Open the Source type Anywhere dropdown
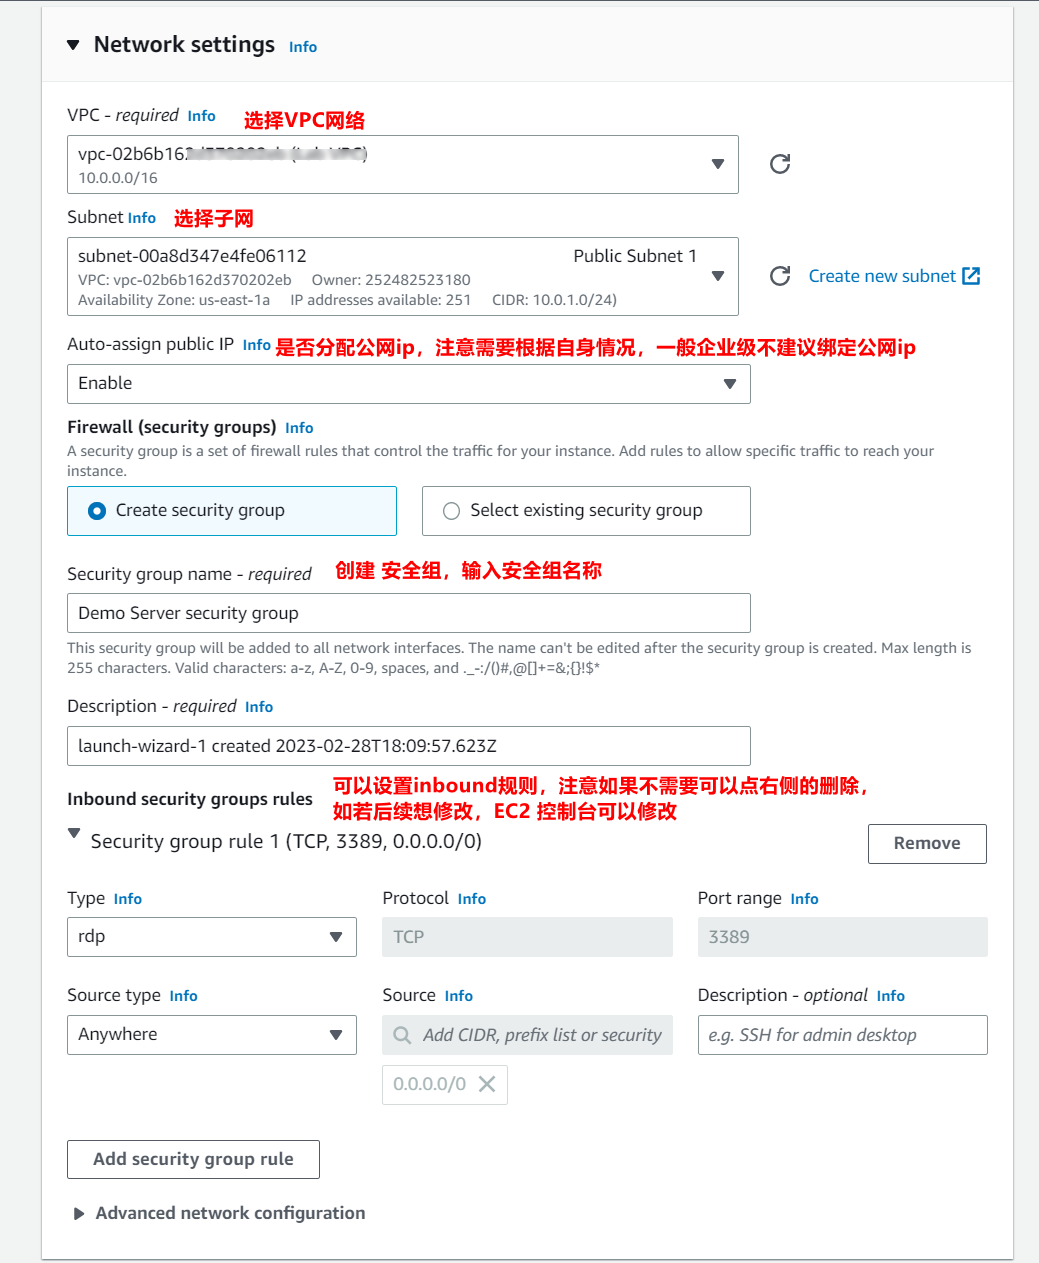1039x1263 pixels. pyautogui.click(x=211, y=1035)
